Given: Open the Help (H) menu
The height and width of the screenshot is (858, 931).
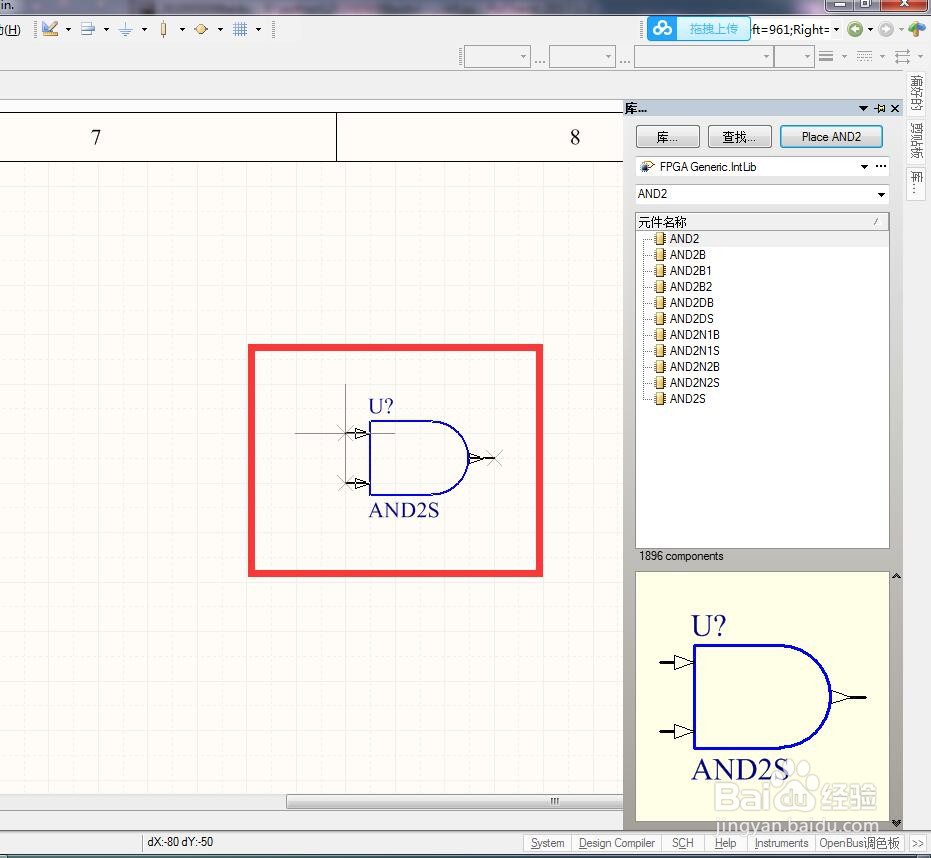Looking at the screenshot, I should click(x=10, y=30).
